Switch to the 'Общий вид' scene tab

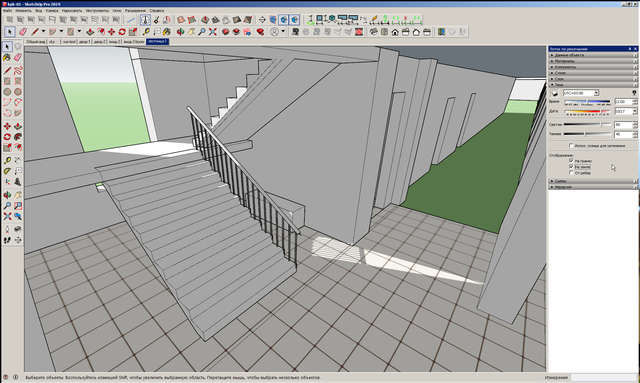point(36,42)
